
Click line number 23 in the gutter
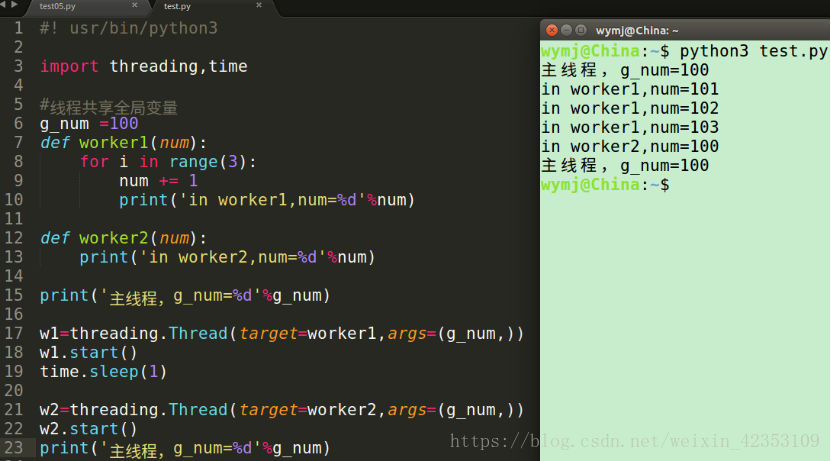[14, 448]
